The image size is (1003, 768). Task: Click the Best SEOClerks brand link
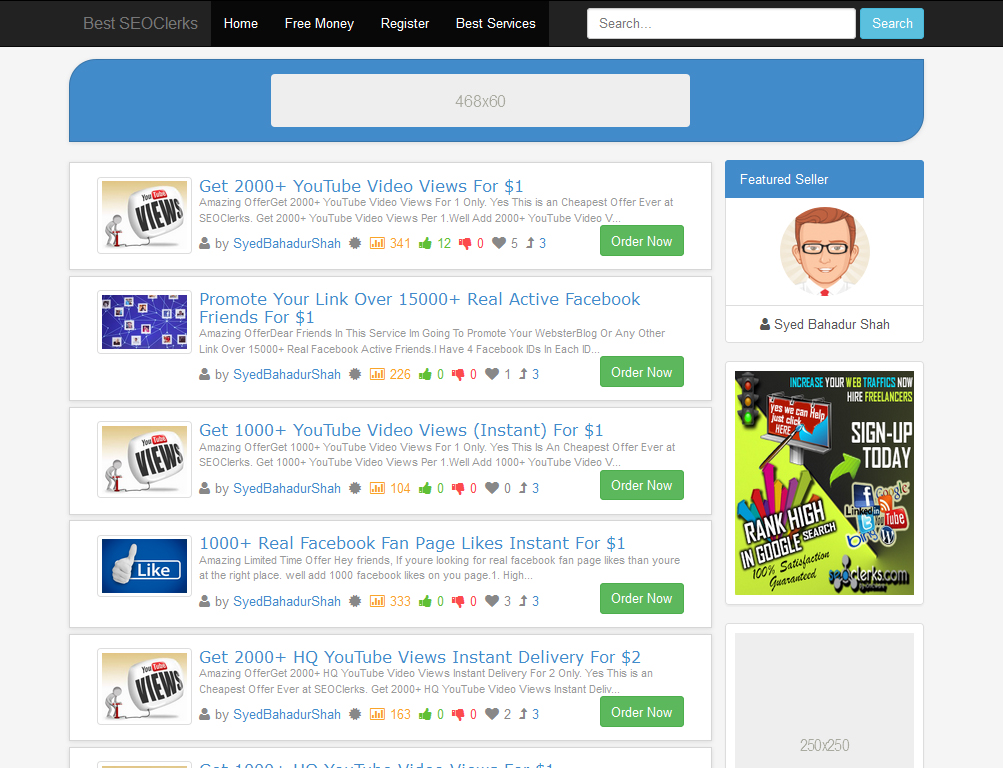click(140, 24)
